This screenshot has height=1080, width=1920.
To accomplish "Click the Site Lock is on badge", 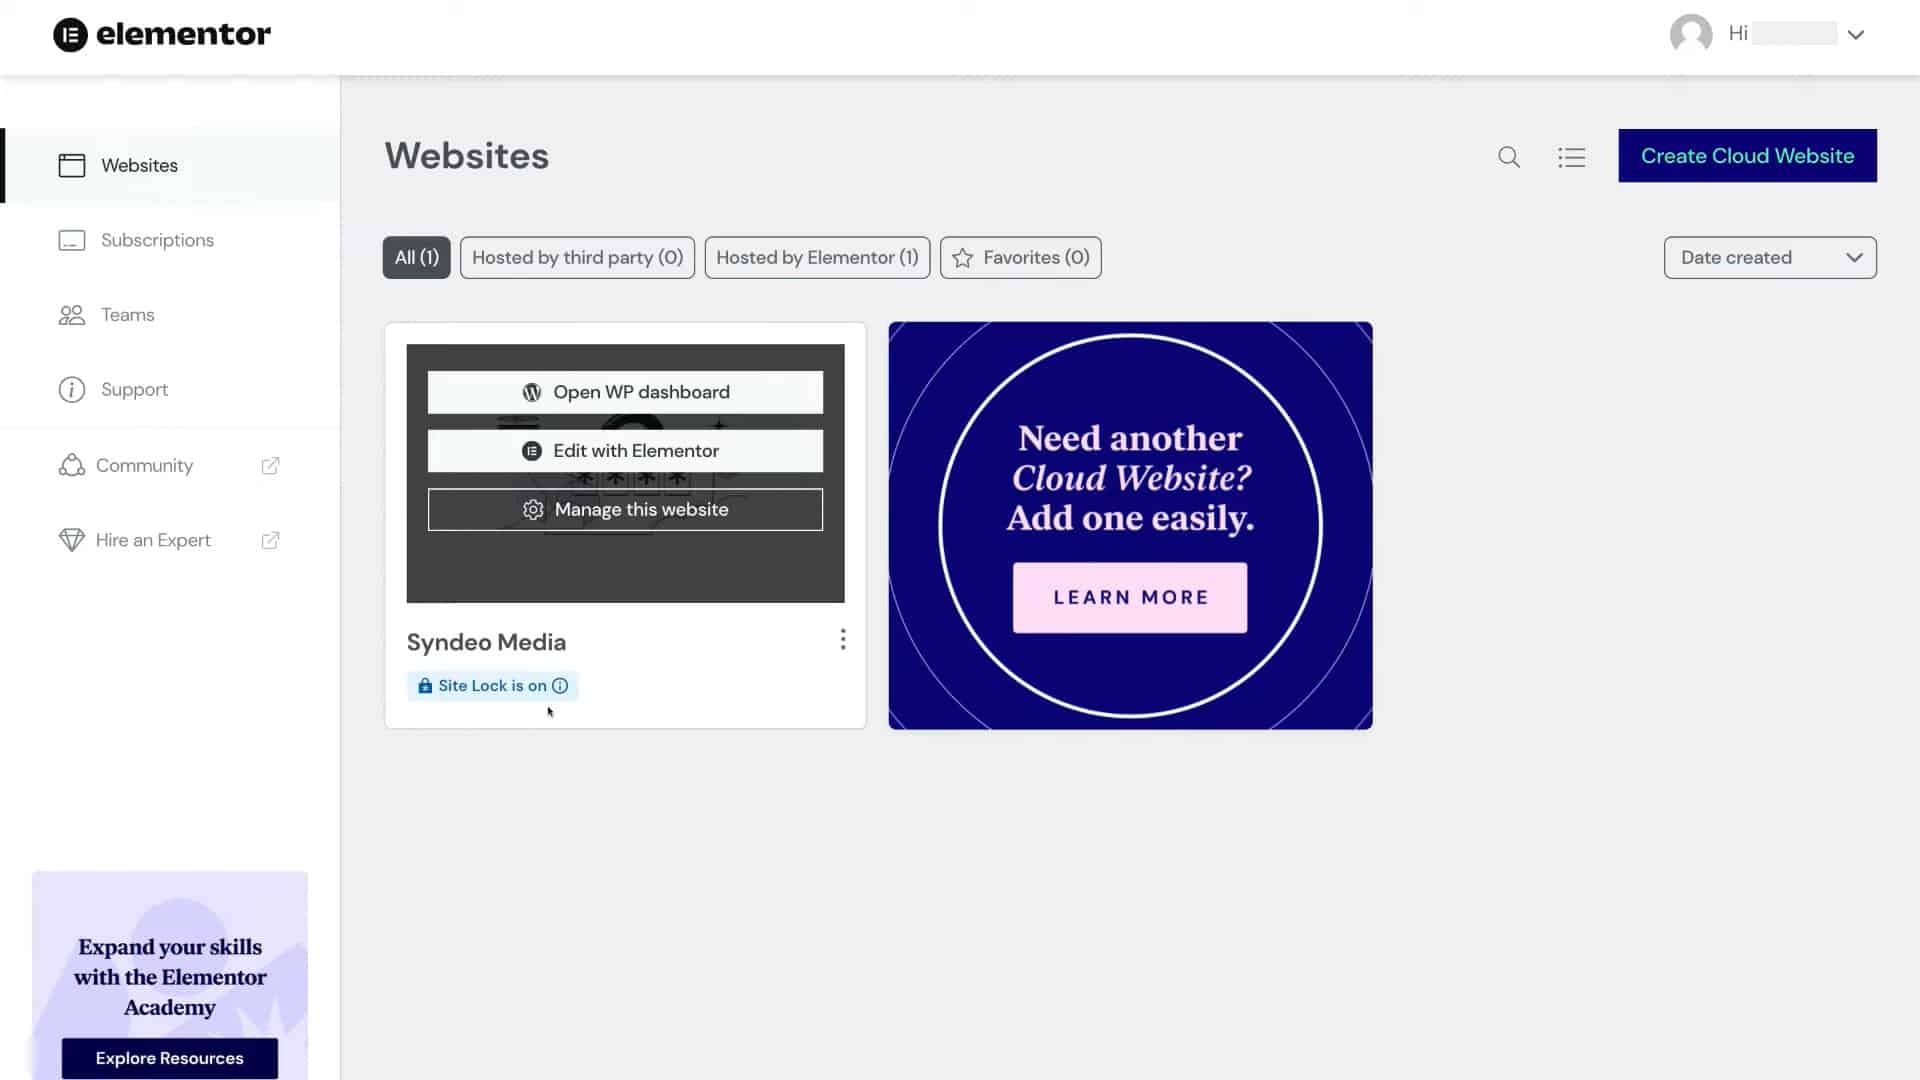I will (492, 686).
